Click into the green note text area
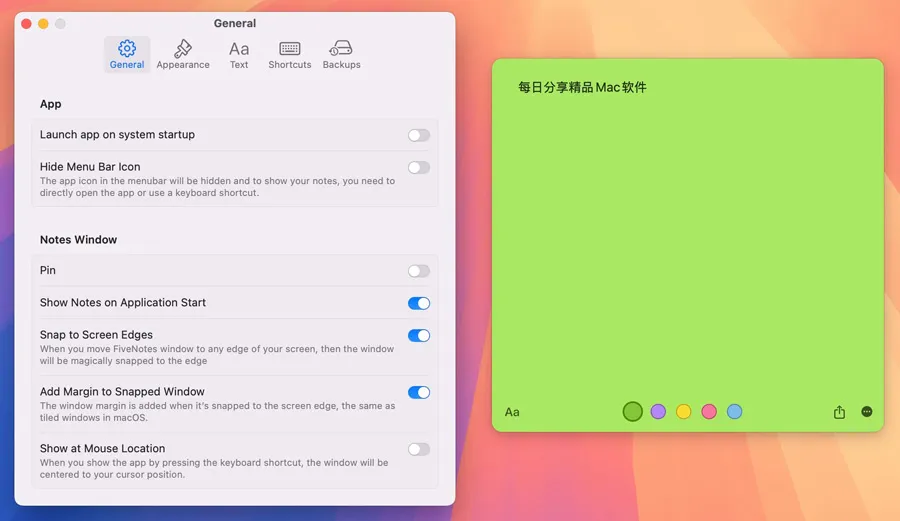The width and height of the screenshot is (900, 521). coord(687,240)
